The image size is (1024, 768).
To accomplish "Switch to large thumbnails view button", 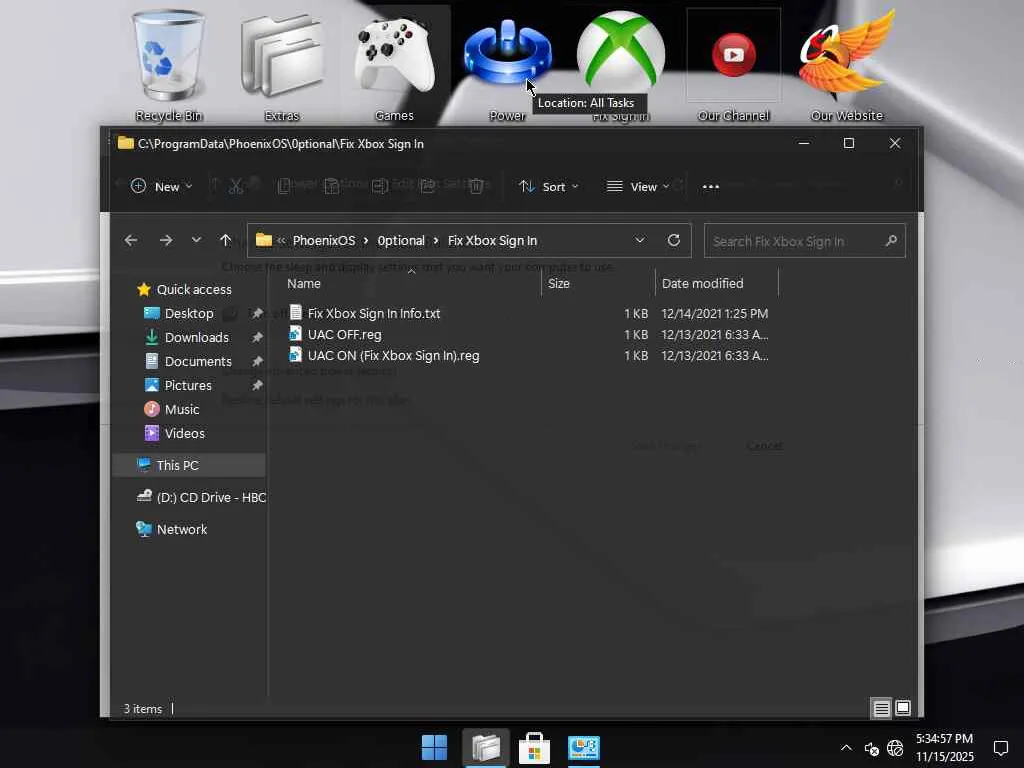I will click(x=903, y=708).
